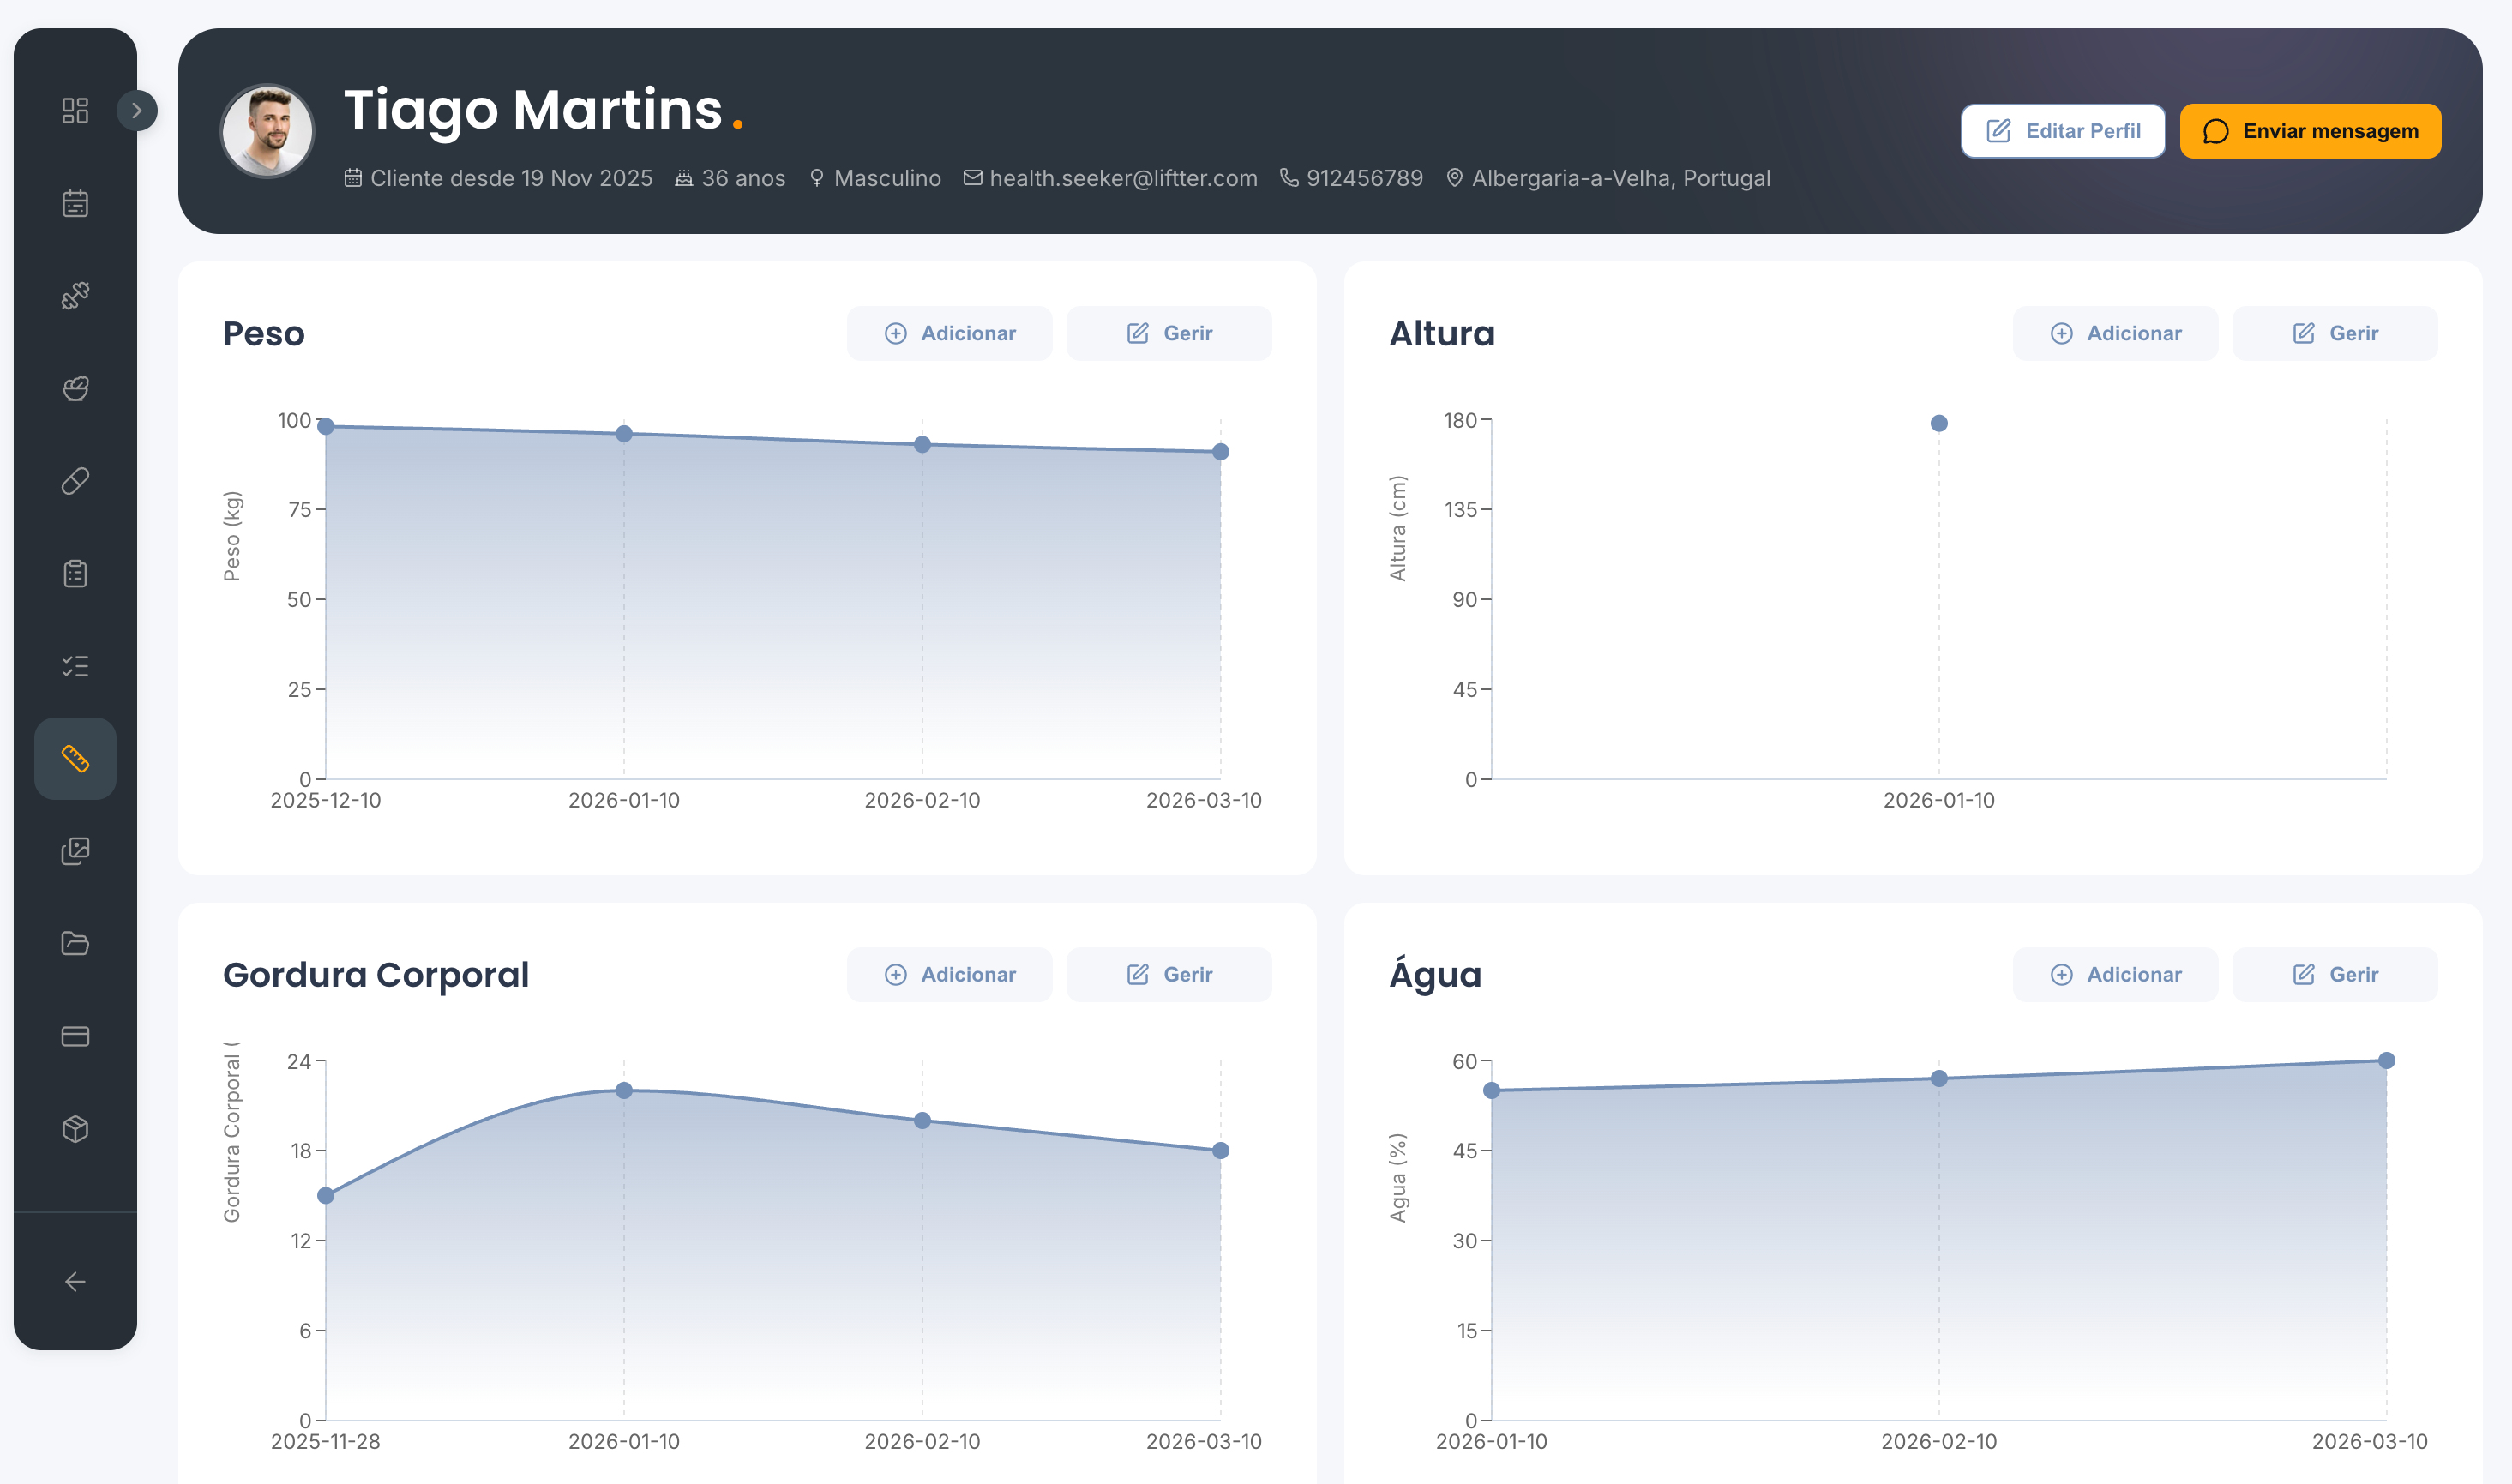The image size is (2512, 1484).
Task: Open the folder files icon in sidebar
Action: pos(75,943)
